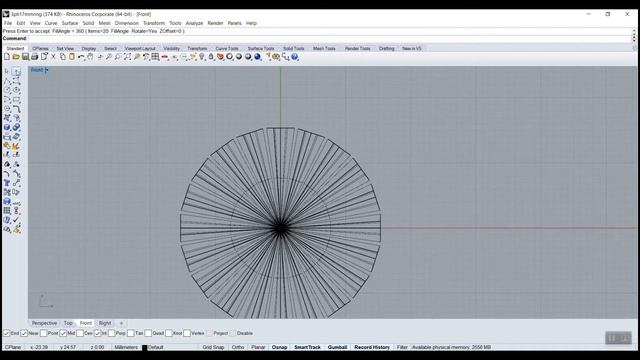Switch to the Curve Tools toolbar tab

(x=227, y=48)
